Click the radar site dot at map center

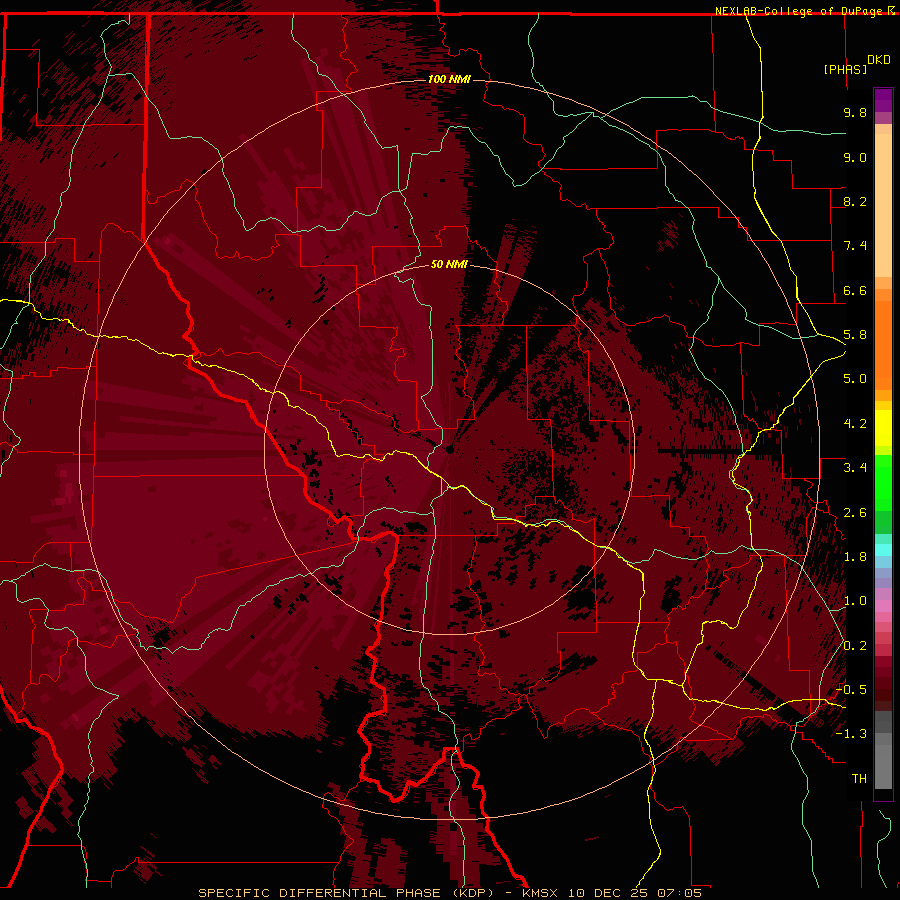(x=450, y=450)
